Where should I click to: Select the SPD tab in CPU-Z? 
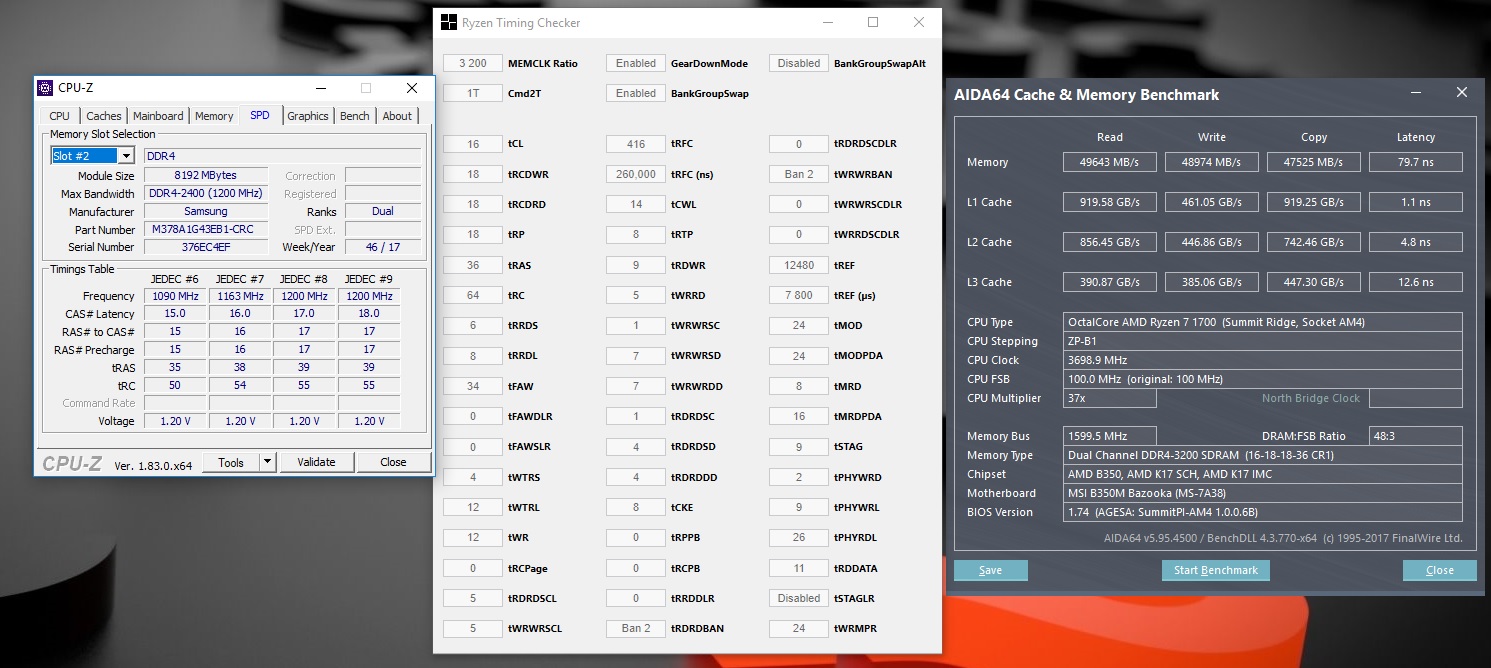pos(260,115)
